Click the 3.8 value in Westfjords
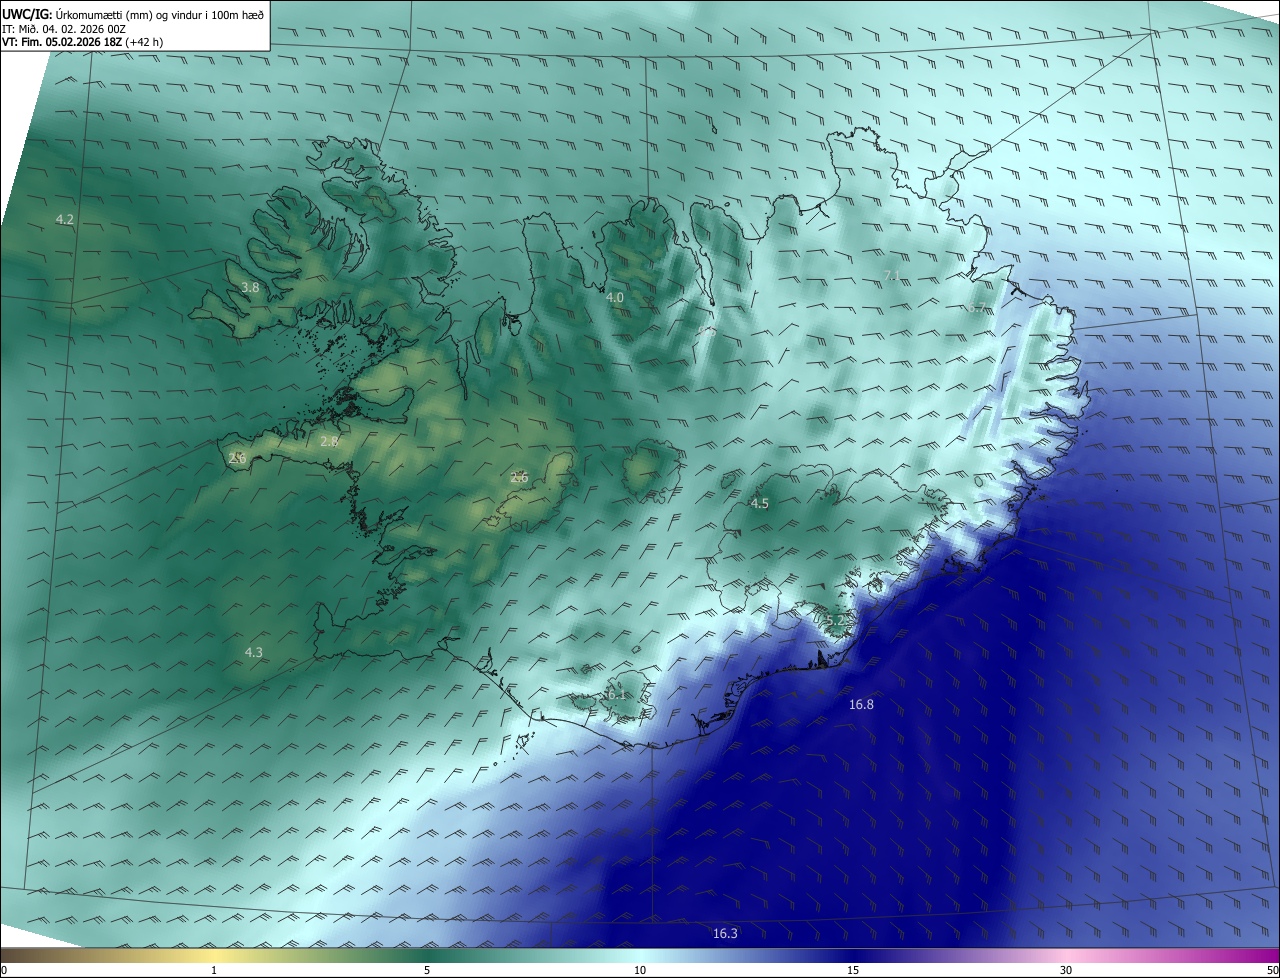The width and height of the screenshot is (1280, 978). (250, 287)
